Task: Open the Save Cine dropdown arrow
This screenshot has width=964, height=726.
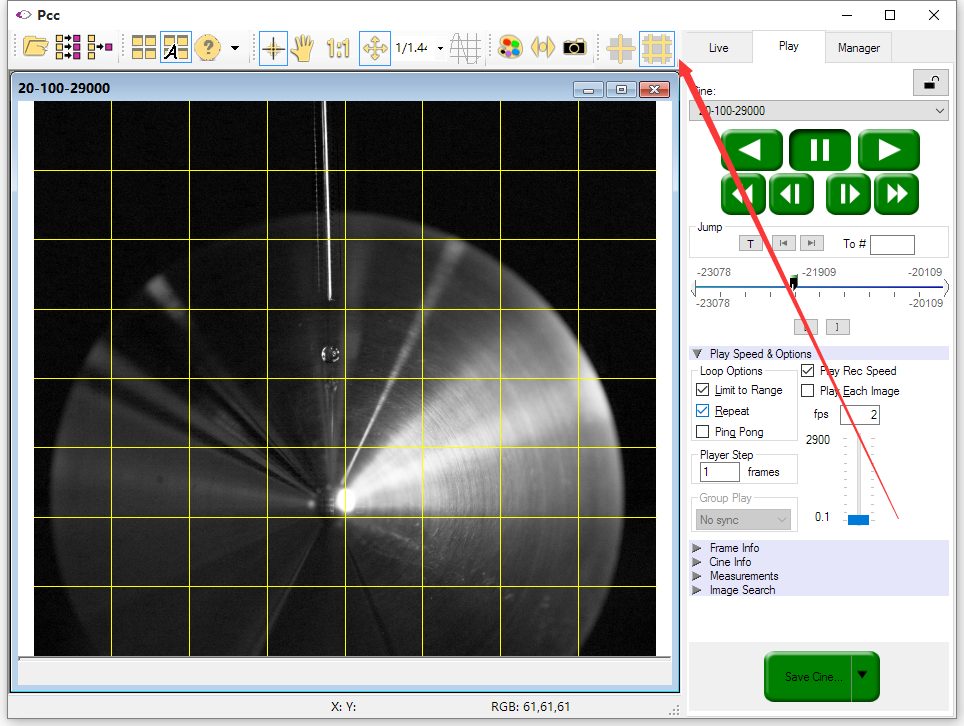Action: pyautogui.click(x=864, y=675)
